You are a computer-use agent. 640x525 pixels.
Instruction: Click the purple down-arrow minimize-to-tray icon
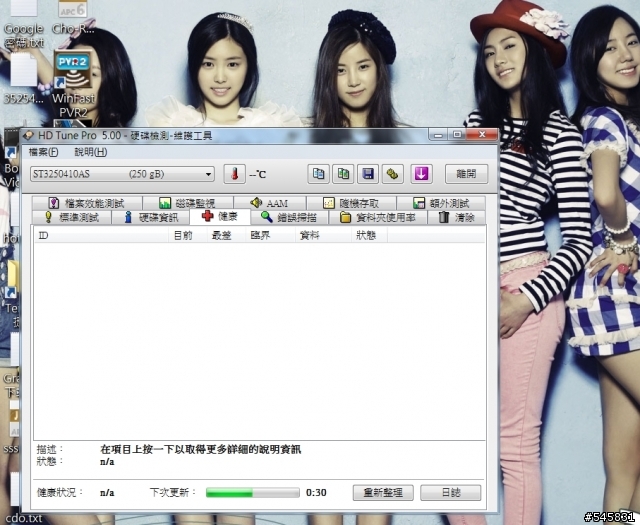click(x=421, y=174)
